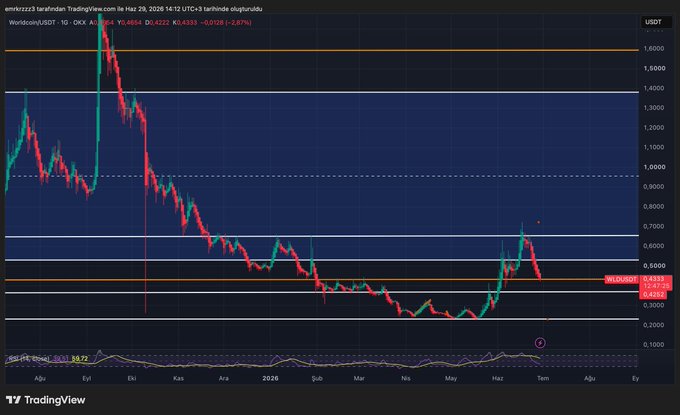Click the TradingView logo
The image size is (680, 415).
tap(46, 400)
